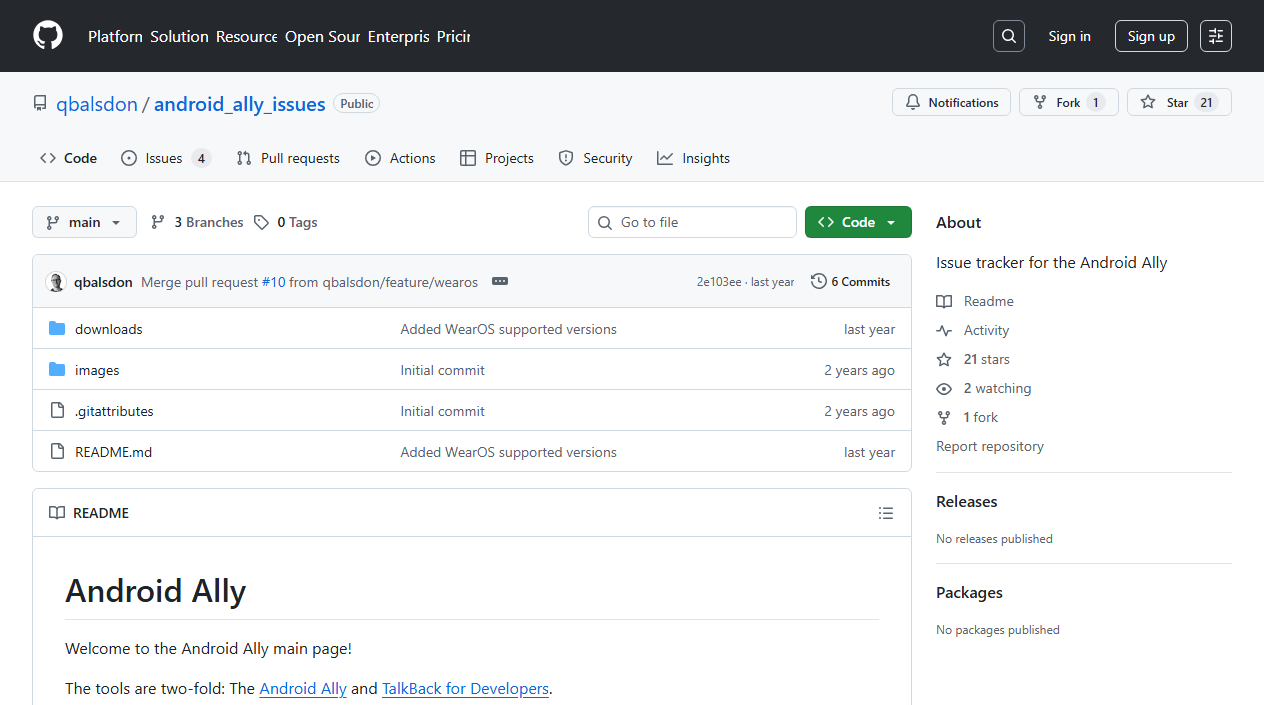View 3 Branches link
The height and width of the screenshot is (705, 1264).
pos(197,222)
